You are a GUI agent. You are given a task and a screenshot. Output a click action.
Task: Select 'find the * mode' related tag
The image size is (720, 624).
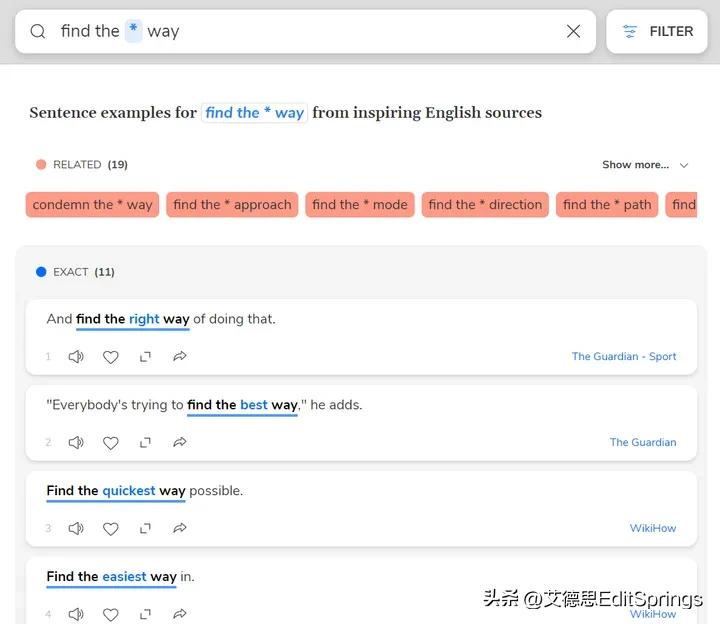[360, 204]
